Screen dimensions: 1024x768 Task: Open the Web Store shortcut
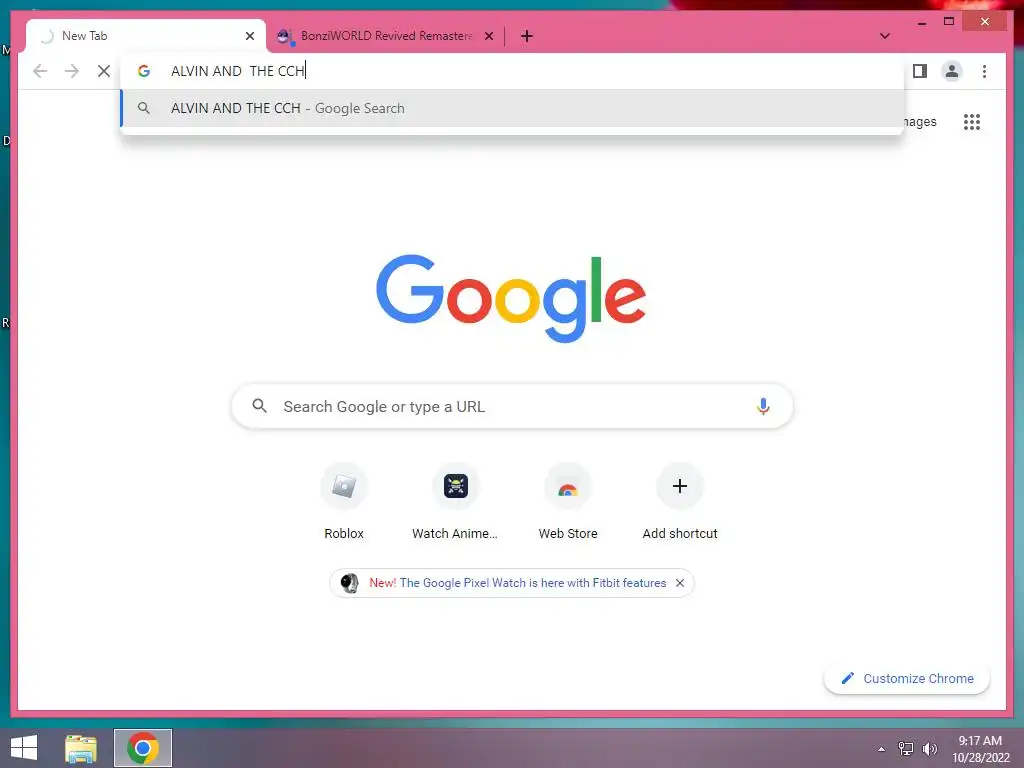pos(568,502)
